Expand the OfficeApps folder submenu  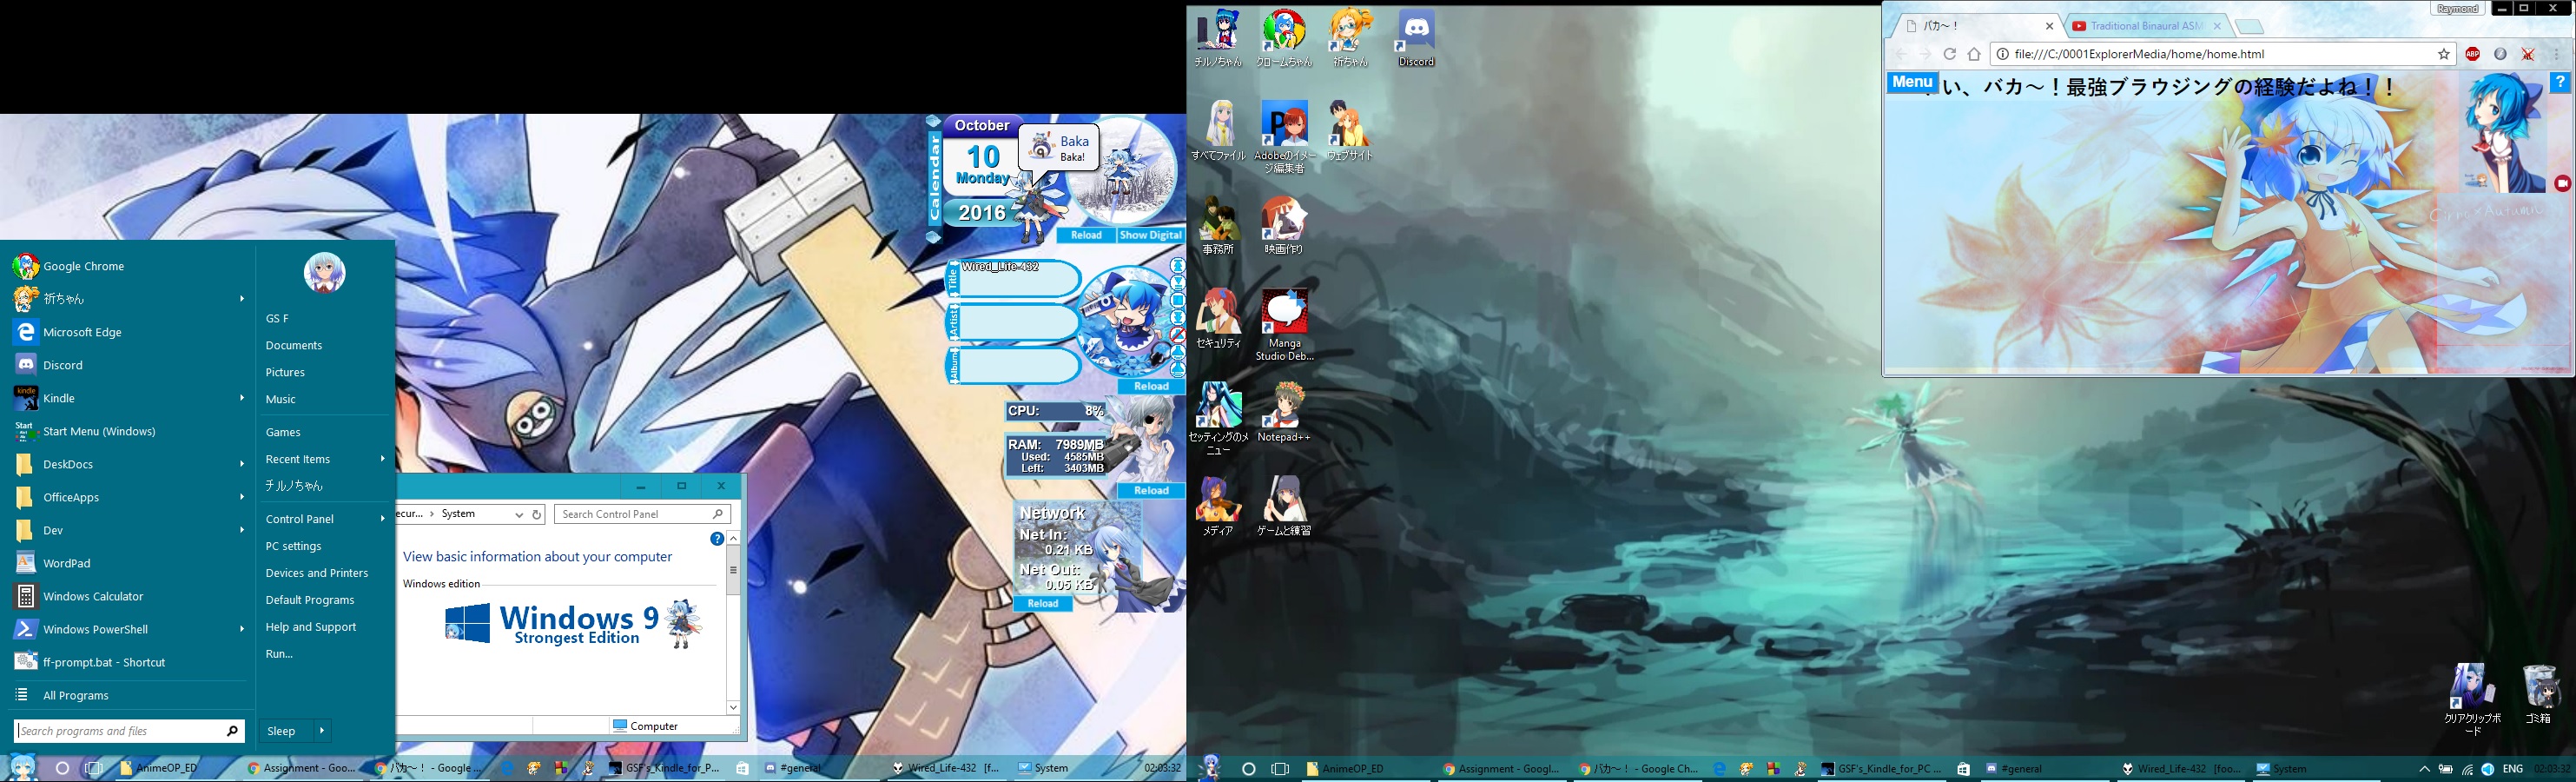[x=241, y=497]
